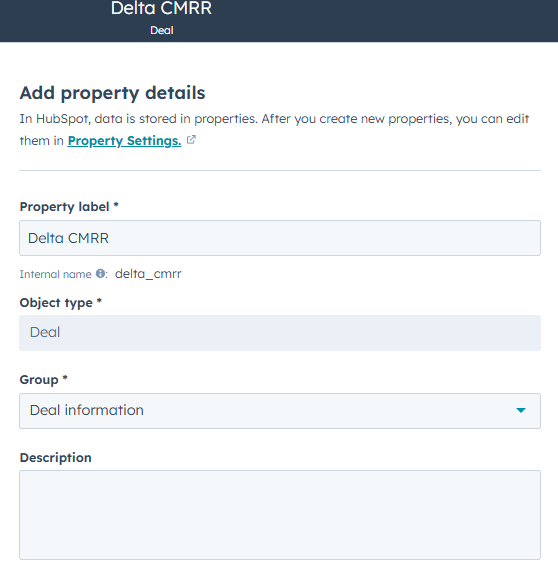Click the Internal name caption text
The image size is (558, 581).
tap(55, 274)
